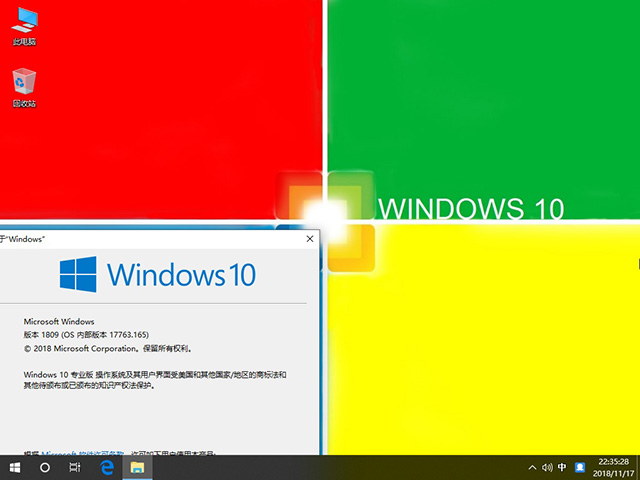Open the Windows Start menu
The width and height of the screenshot is (640, 480).
click(15, 467)
